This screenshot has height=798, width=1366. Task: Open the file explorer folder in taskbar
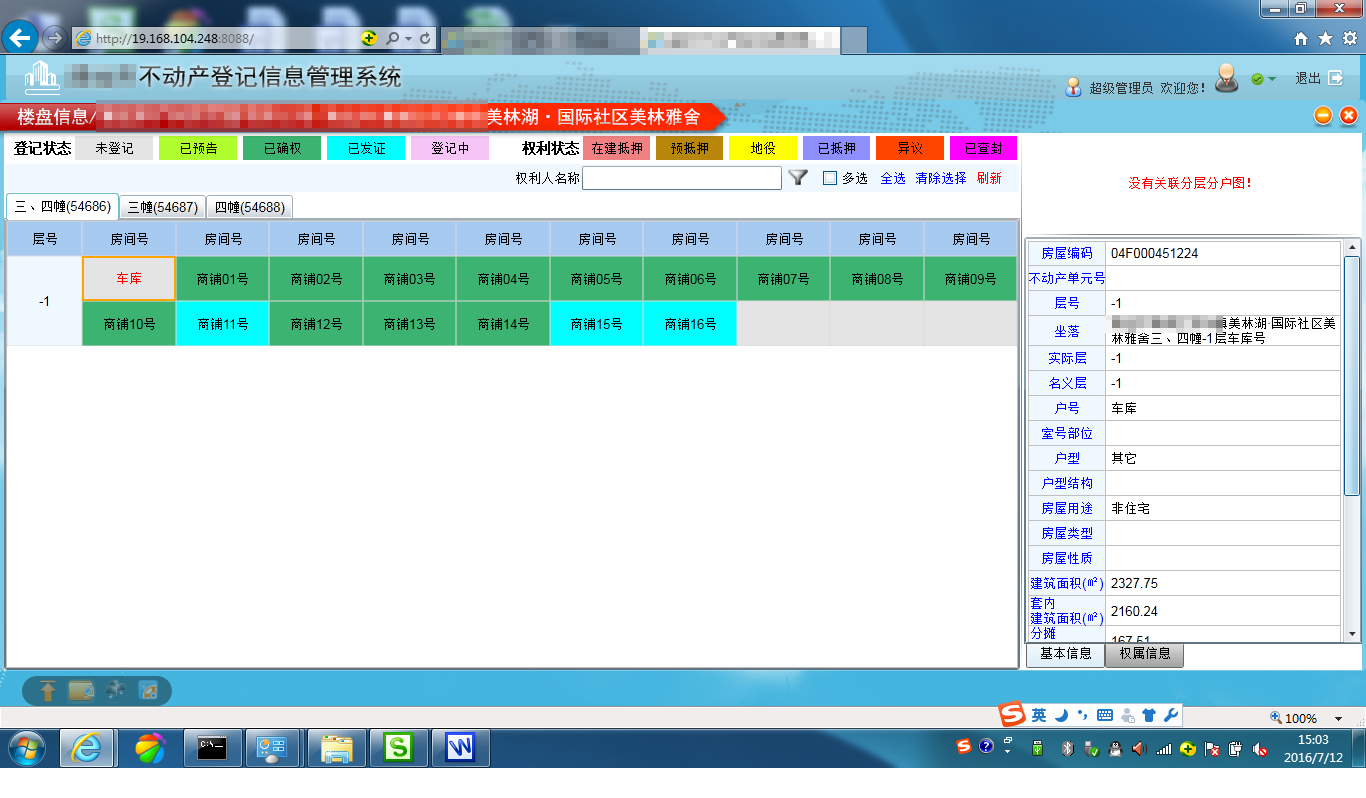click(x=337, y=747)
